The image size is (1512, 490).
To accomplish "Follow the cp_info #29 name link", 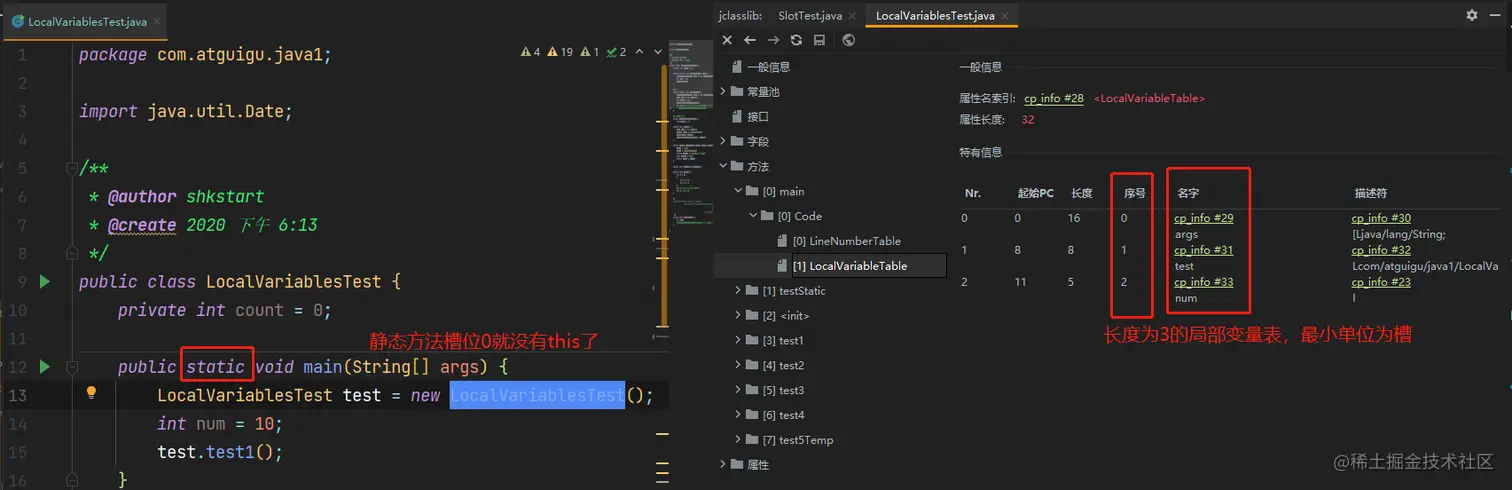I will tap(1204, 218).
